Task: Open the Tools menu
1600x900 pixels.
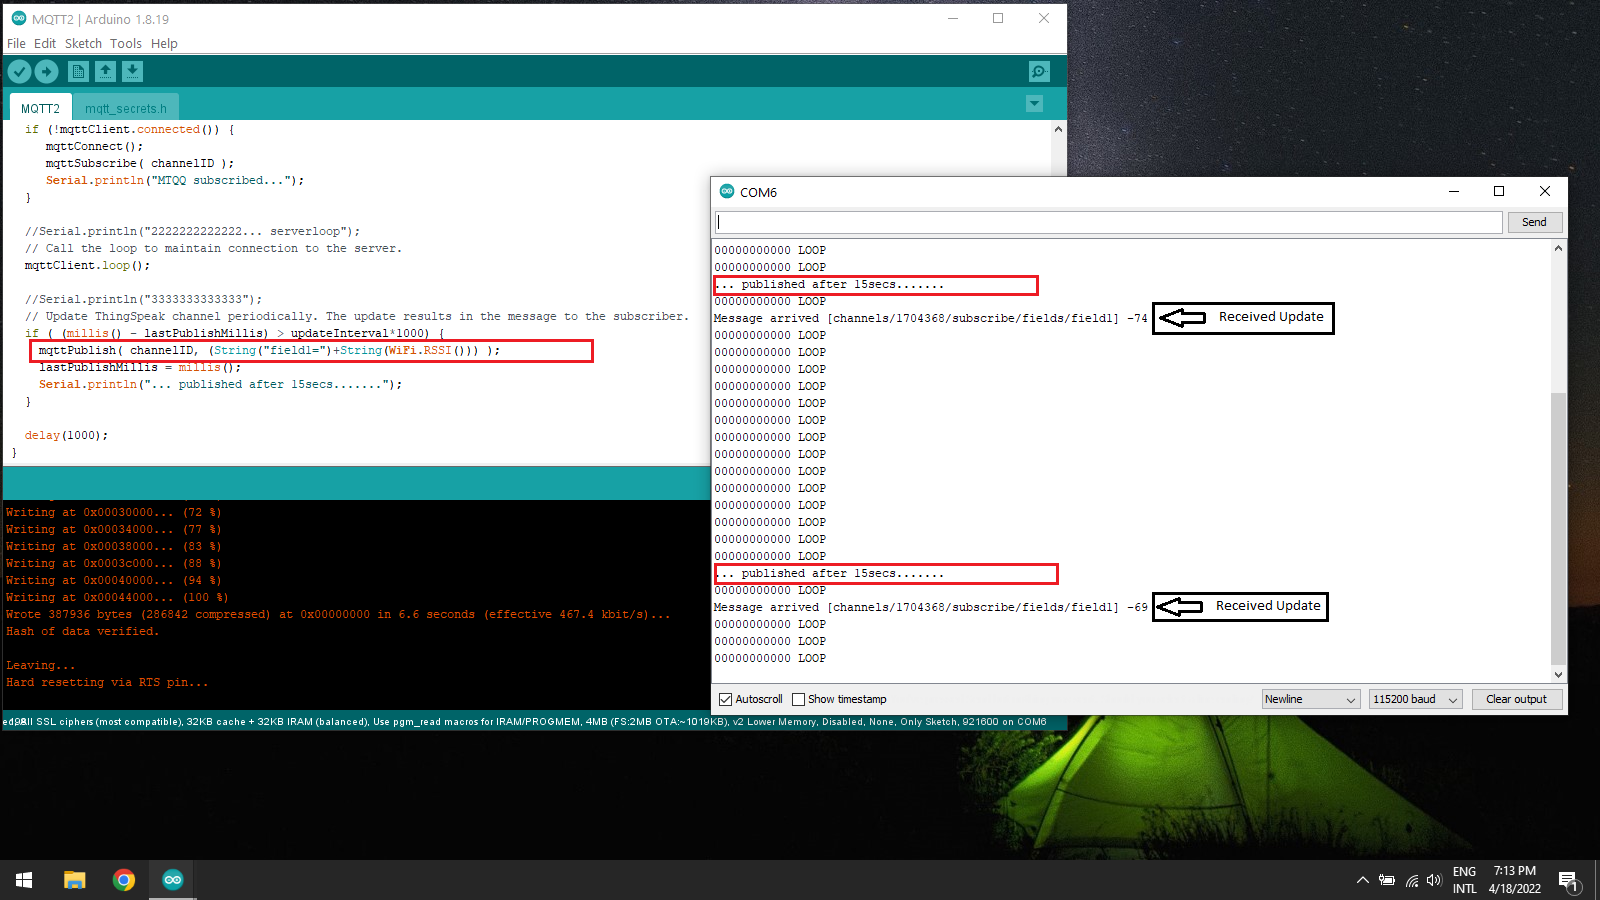Action: tap(125, 44)
